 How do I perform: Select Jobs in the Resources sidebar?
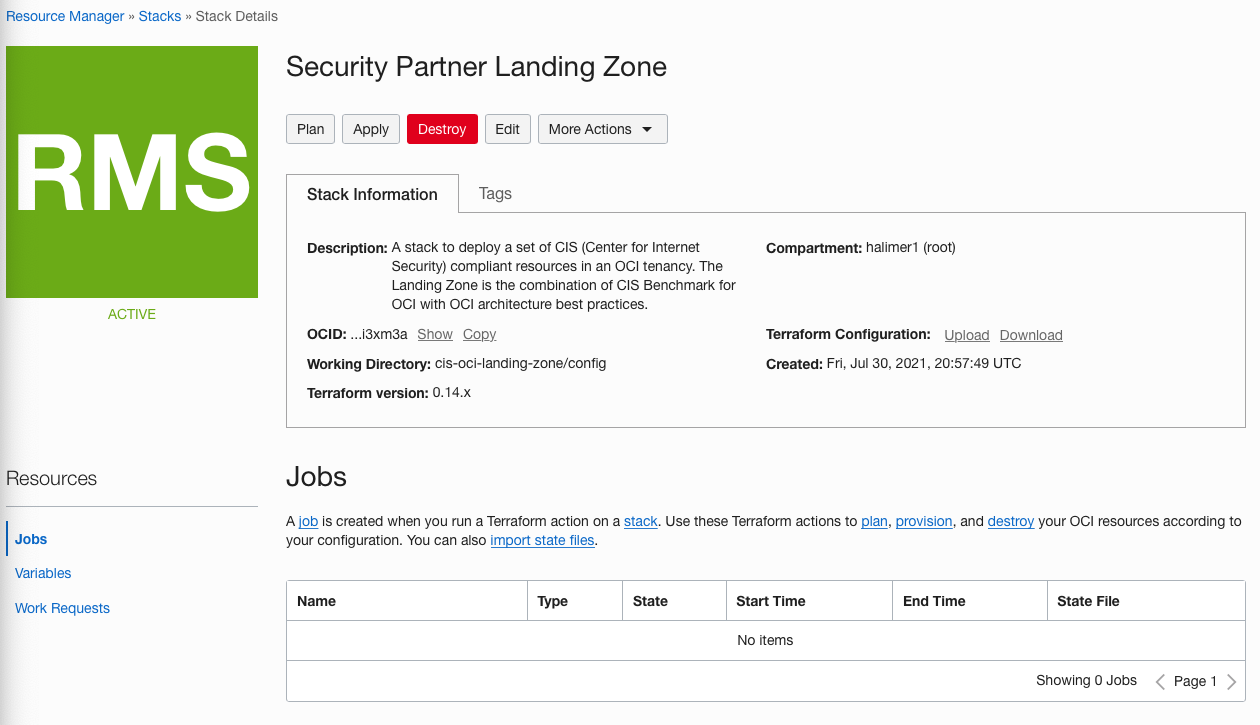pos(29,538)
